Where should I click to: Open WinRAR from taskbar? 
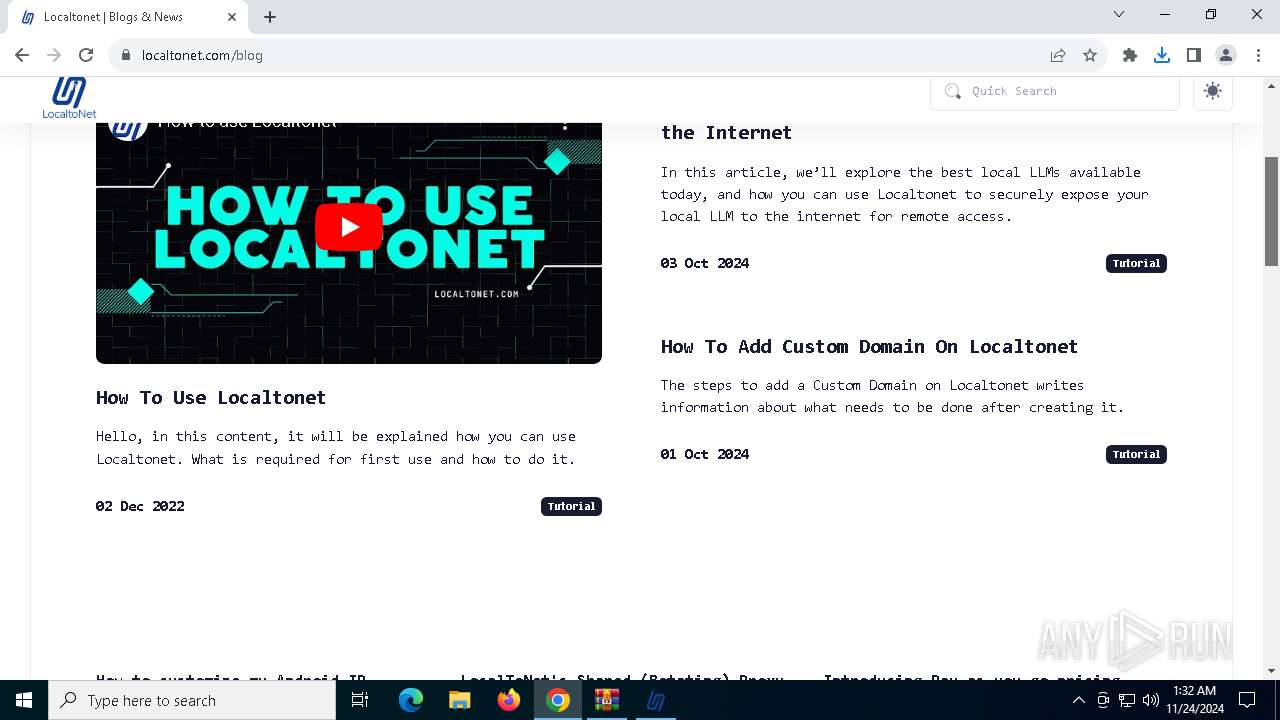click(607, 700)
